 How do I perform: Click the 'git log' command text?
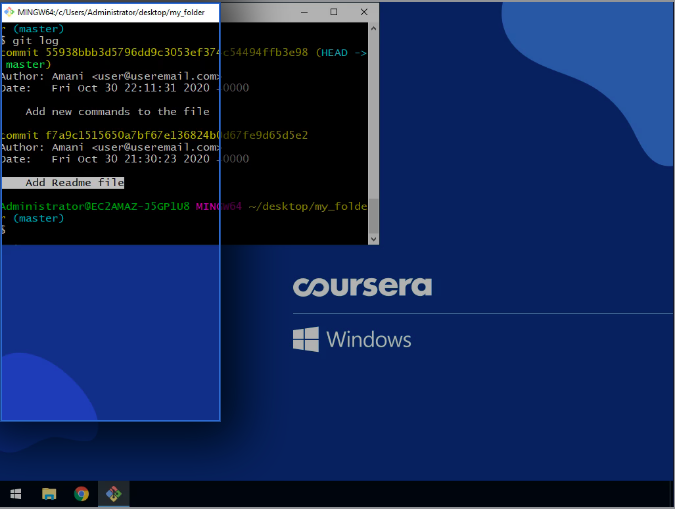tap(35, 41)
